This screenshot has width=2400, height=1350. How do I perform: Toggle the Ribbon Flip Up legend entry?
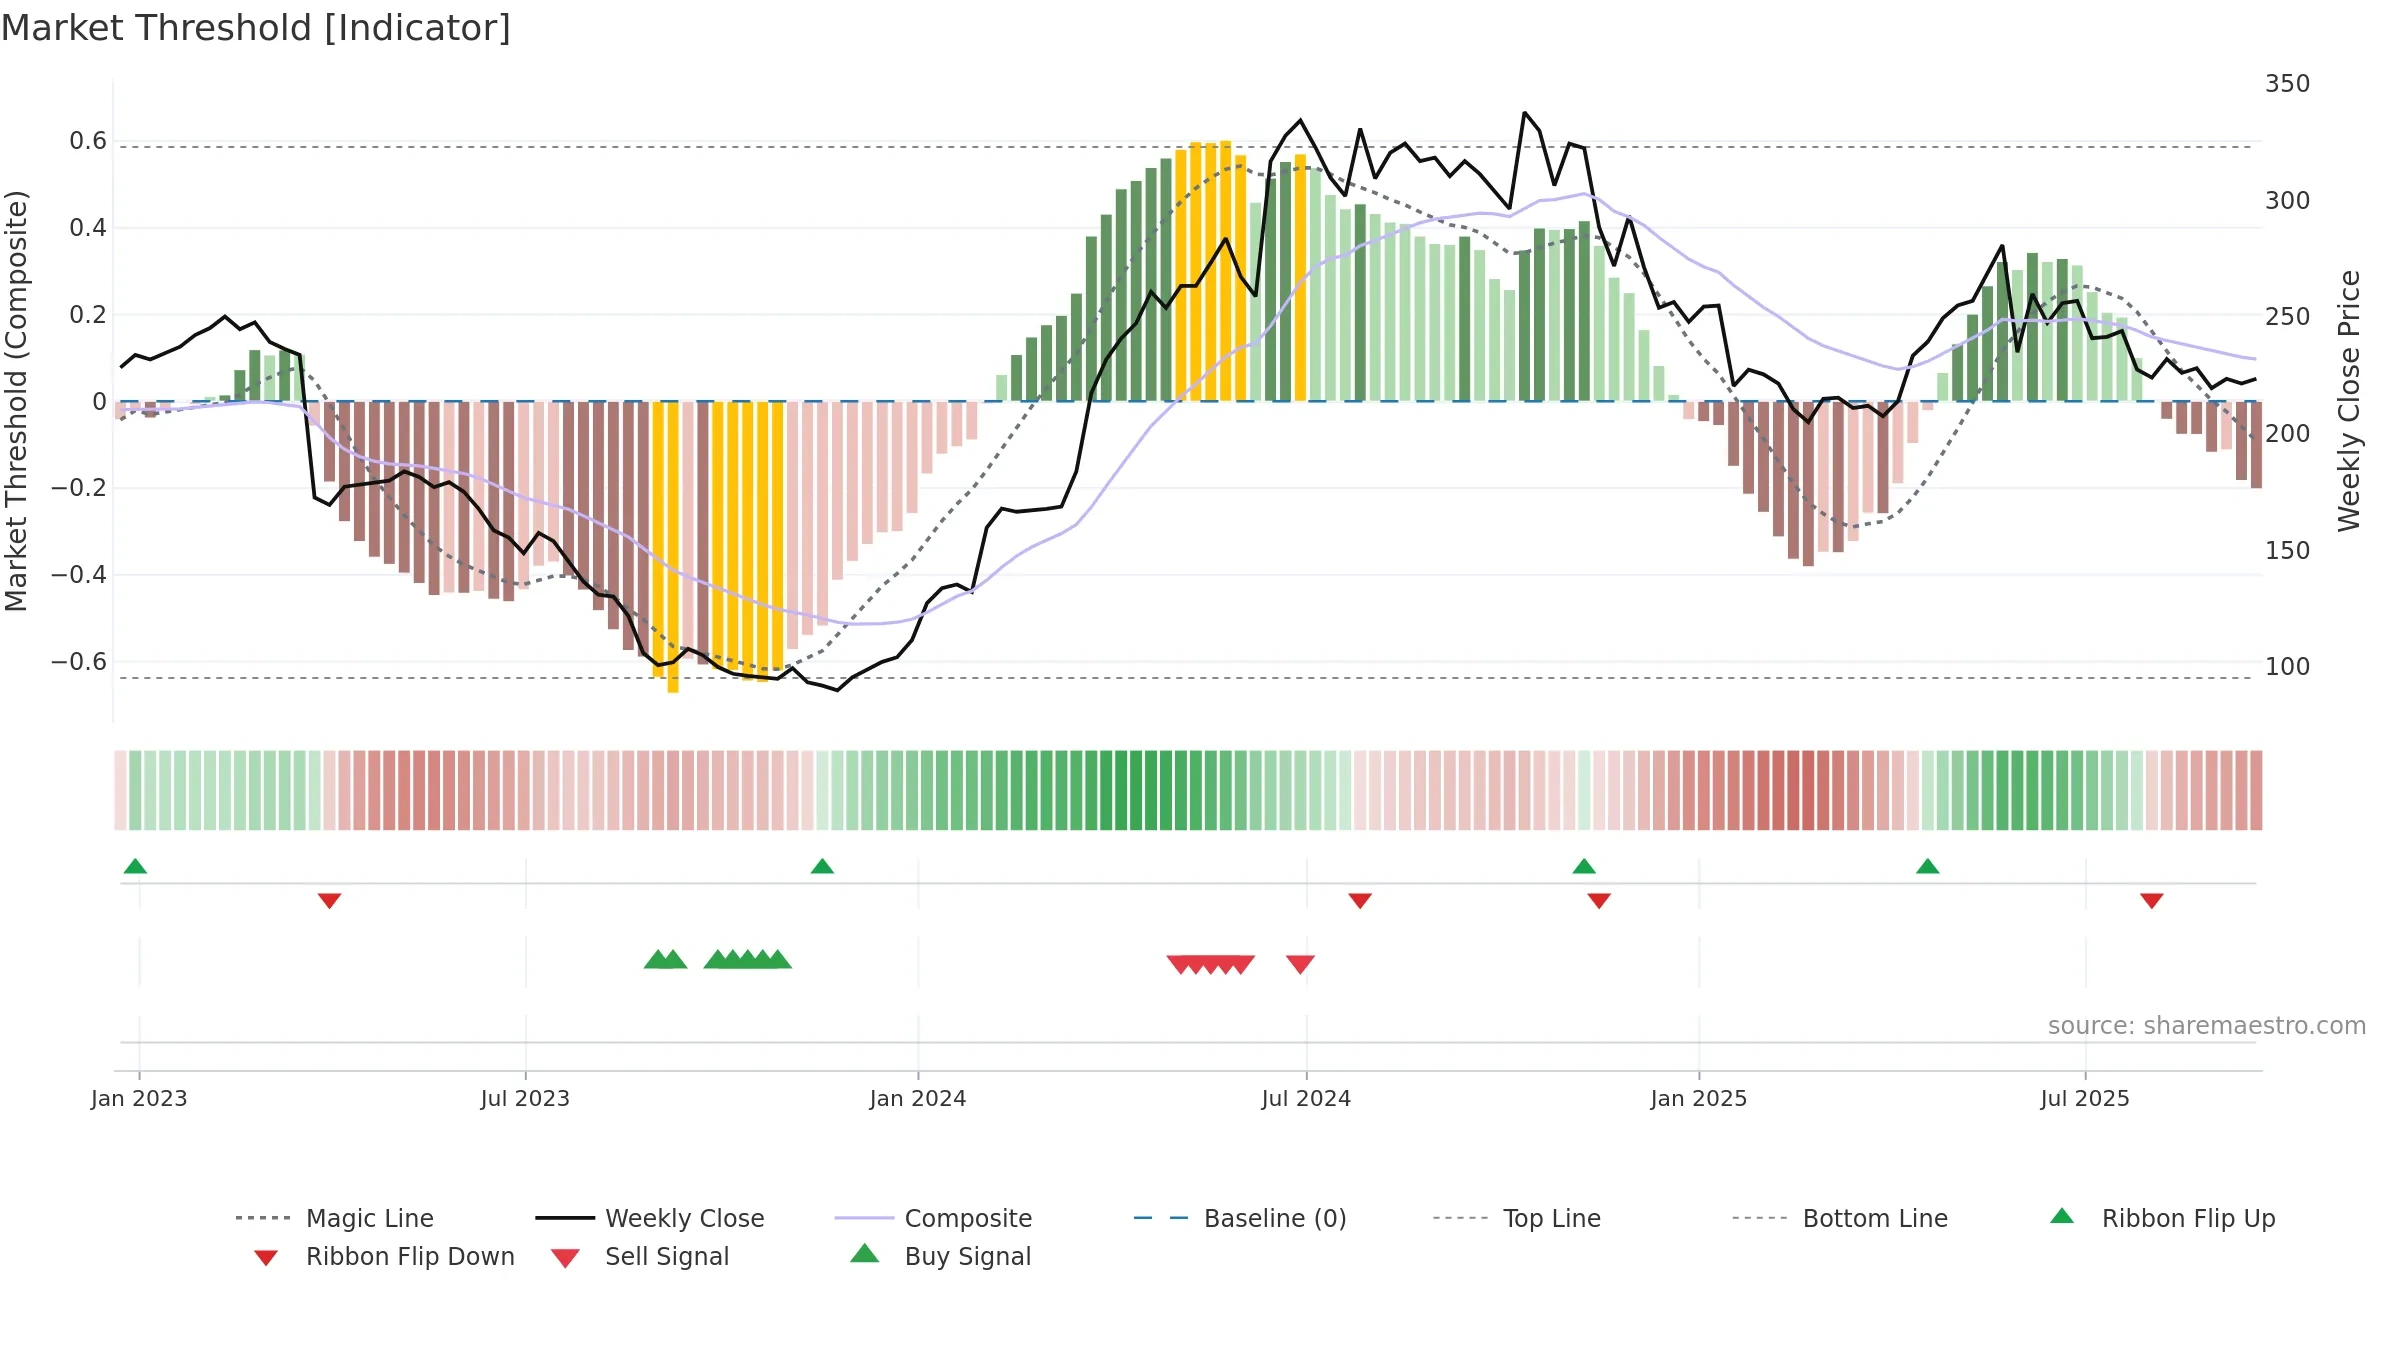click(2163, 1218)
